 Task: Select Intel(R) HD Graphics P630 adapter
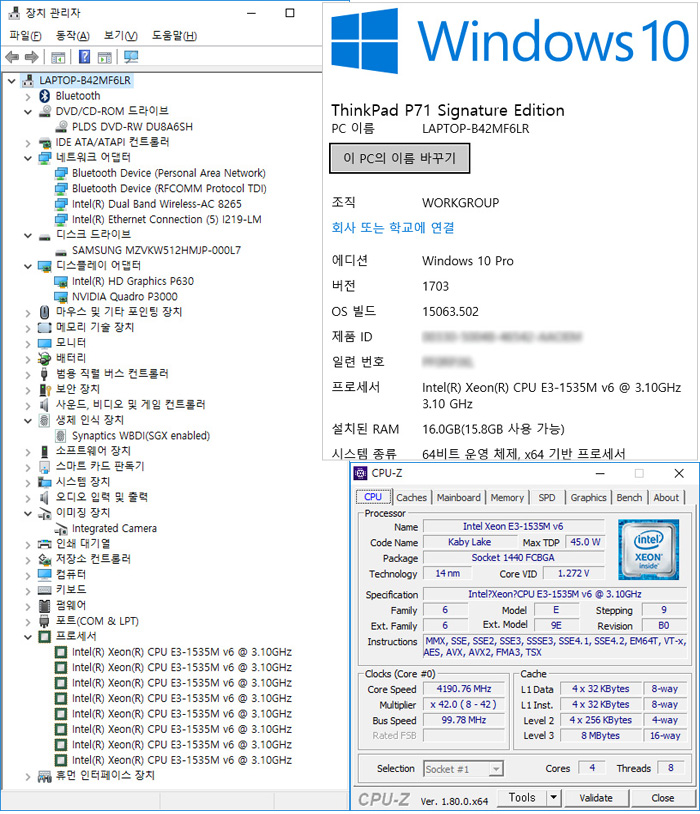tap(132, 281)
